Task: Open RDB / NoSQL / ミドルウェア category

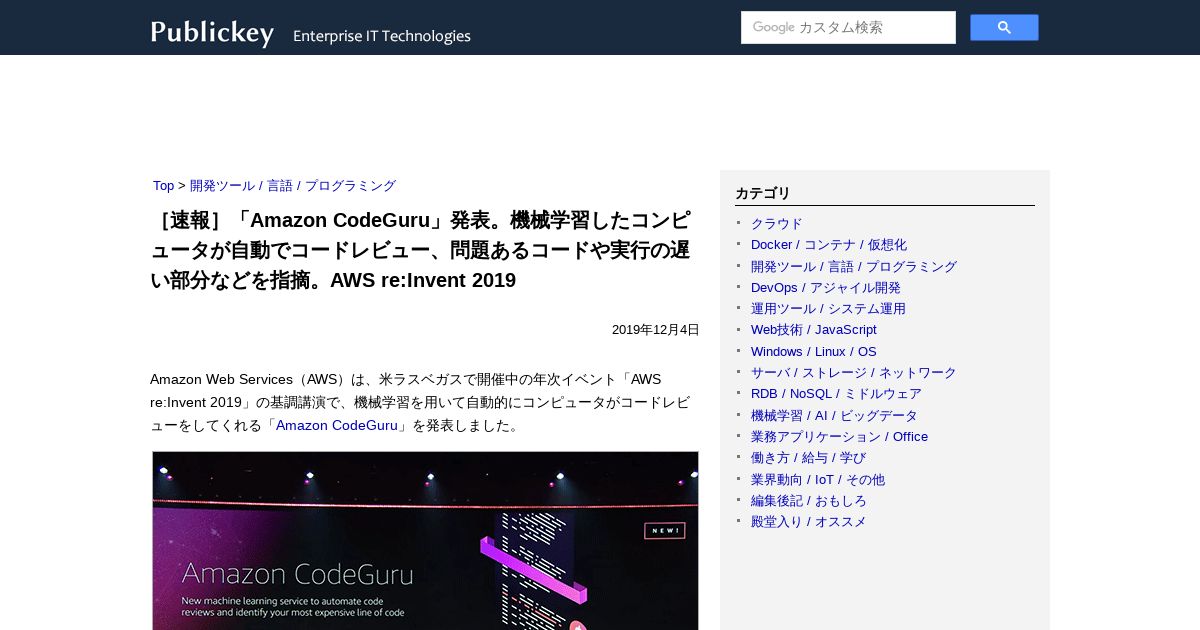Action: (836, 394)
